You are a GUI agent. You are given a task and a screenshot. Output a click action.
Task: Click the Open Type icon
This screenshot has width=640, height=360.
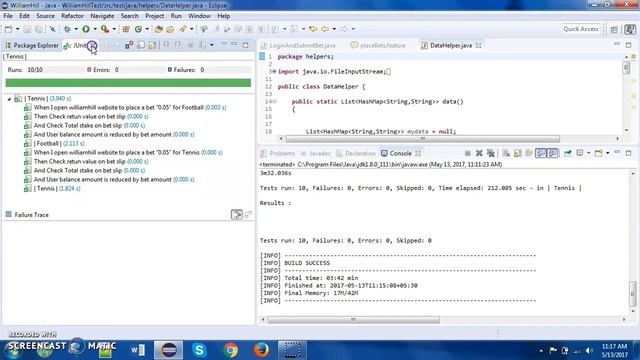pyautogui.click(x=159, y=29)
